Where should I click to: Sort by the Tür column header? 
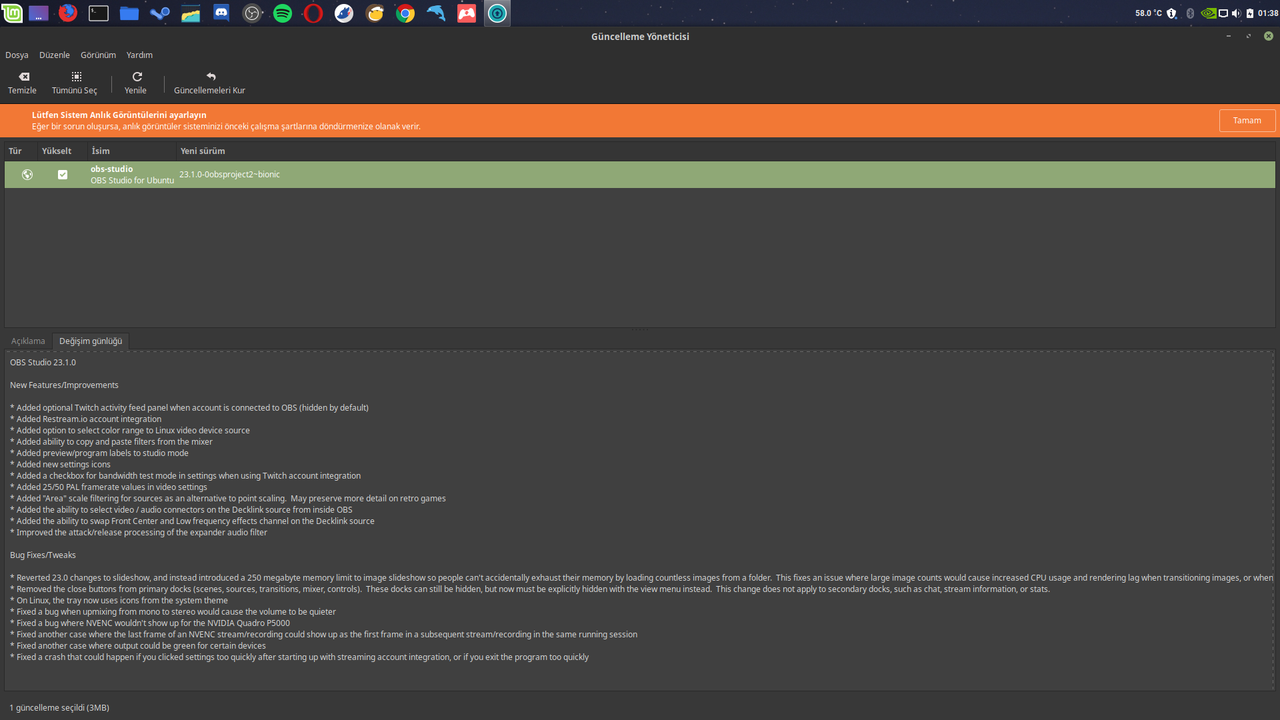tap(15, 151)
